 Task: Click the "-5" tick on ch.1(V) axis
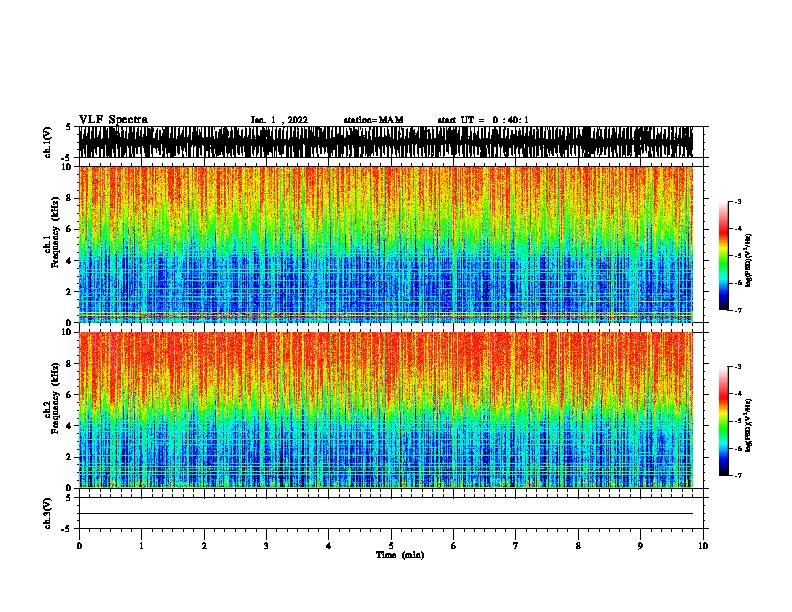67,158
